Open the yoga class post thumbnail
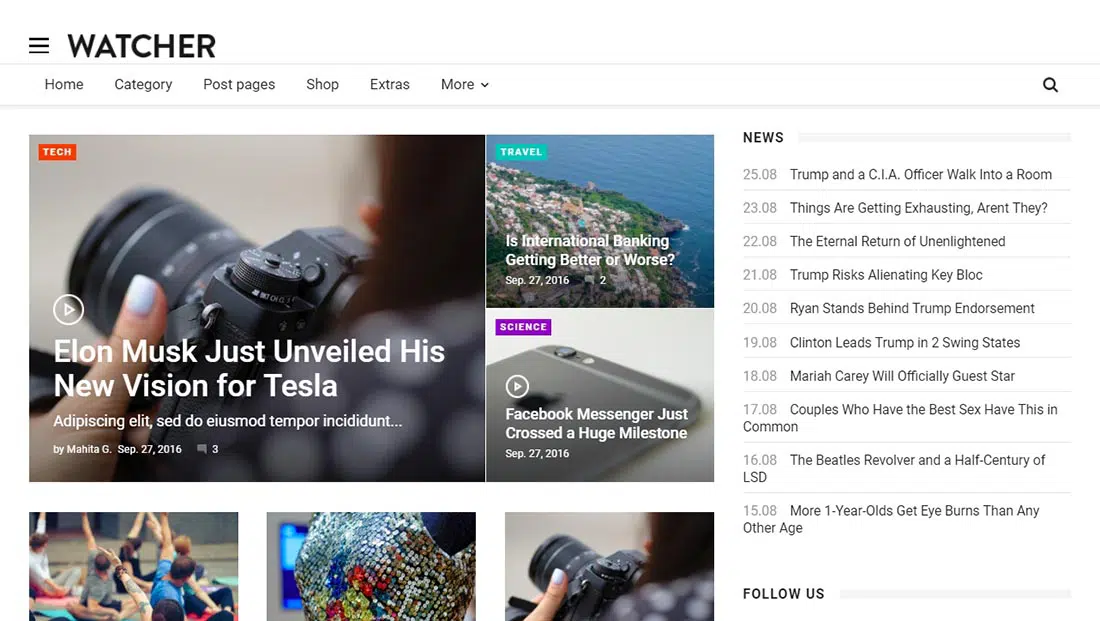The height and width of the screenshot is (621, 1100). [133, 566]
